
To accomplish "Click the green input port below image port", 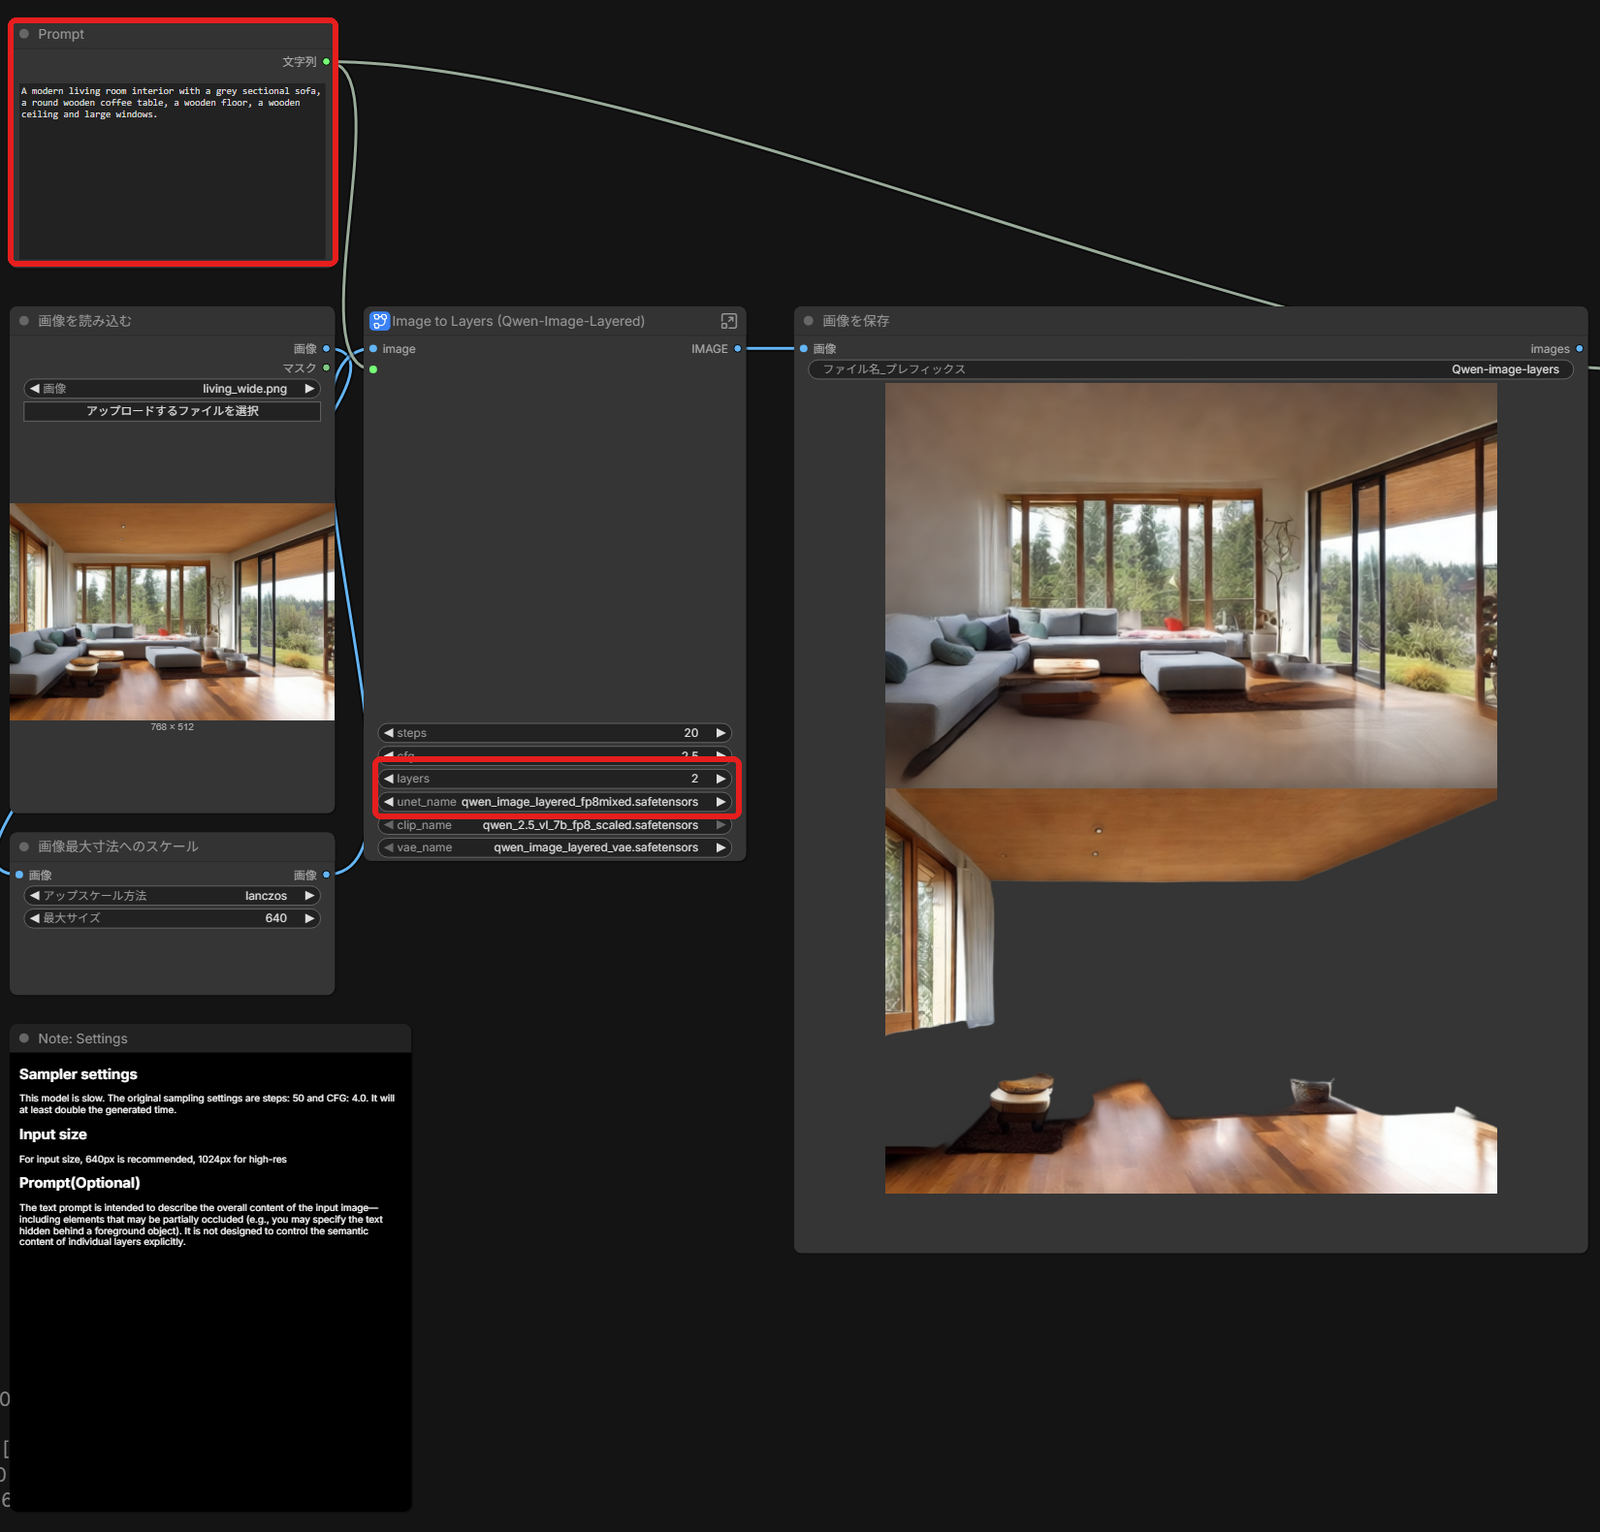I will pyautogui.click(x=373, y=370).
